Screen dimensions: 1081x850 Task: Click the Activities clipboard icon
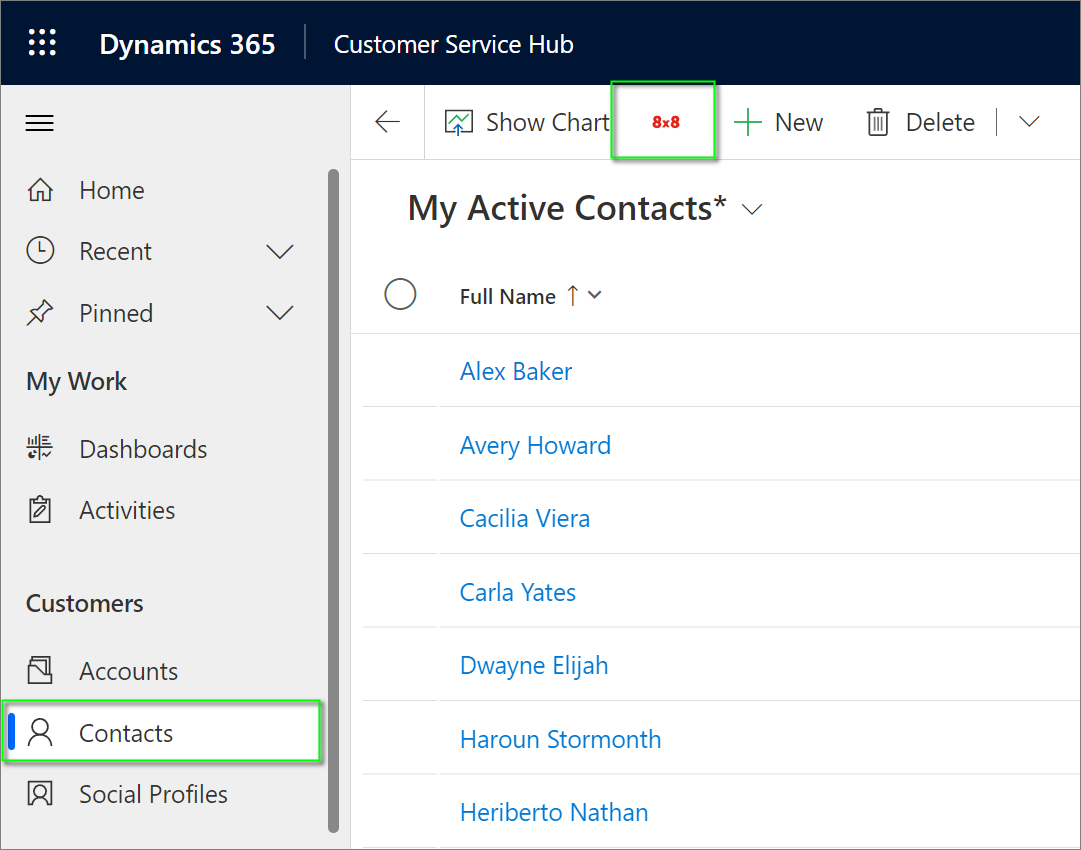(40, 510)
